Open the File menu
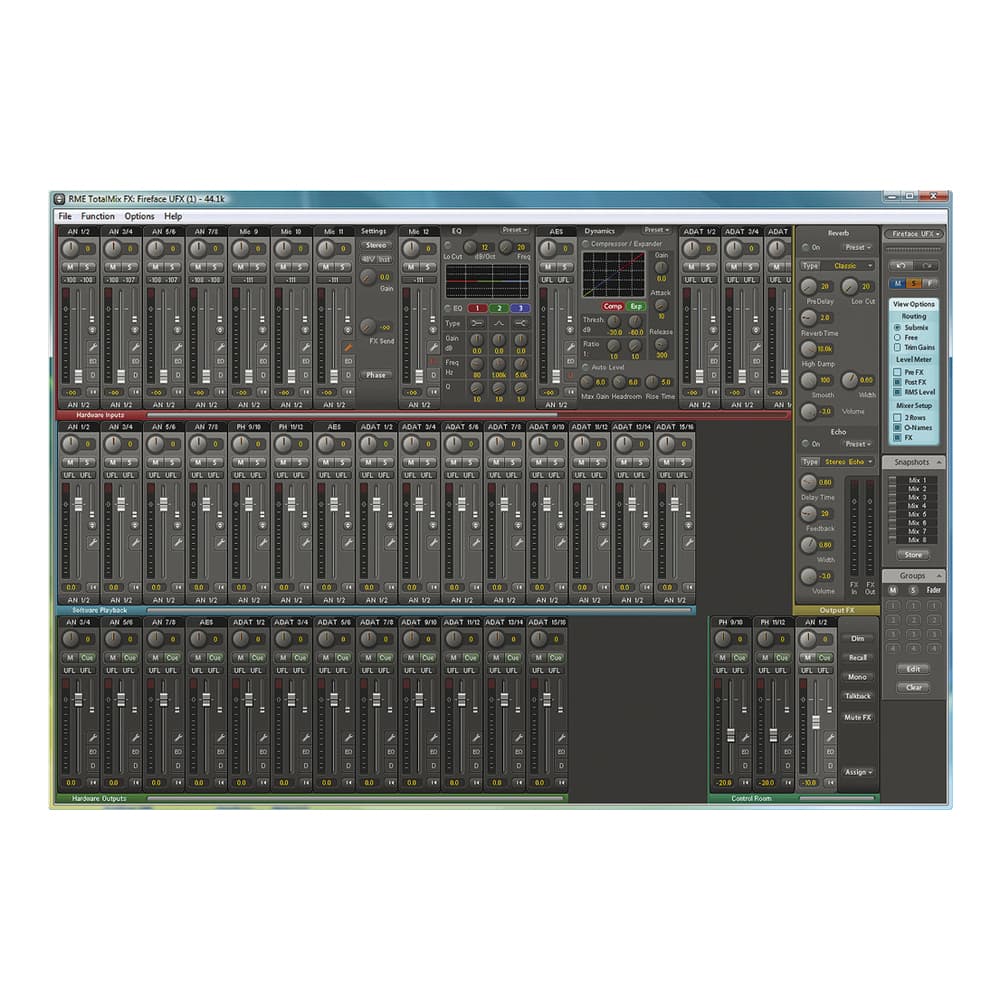Image resolution: width=1000 pixels, height=1000 pixels. [65, 216]
